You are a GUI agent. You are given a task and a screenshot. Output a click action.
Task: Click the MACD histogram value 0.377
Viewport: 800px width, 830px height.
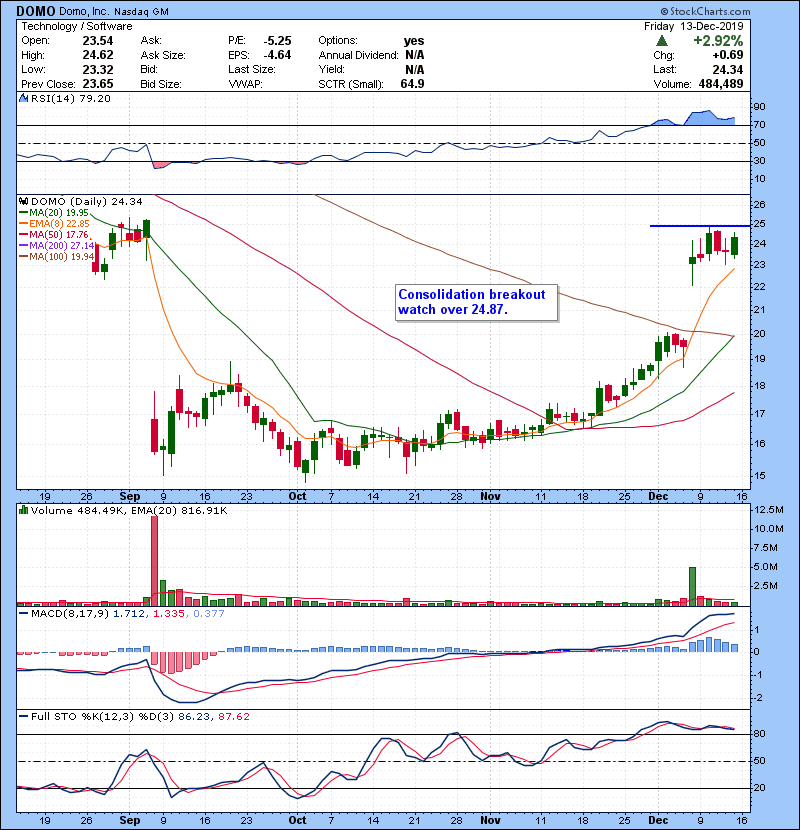tap(209, 614)
